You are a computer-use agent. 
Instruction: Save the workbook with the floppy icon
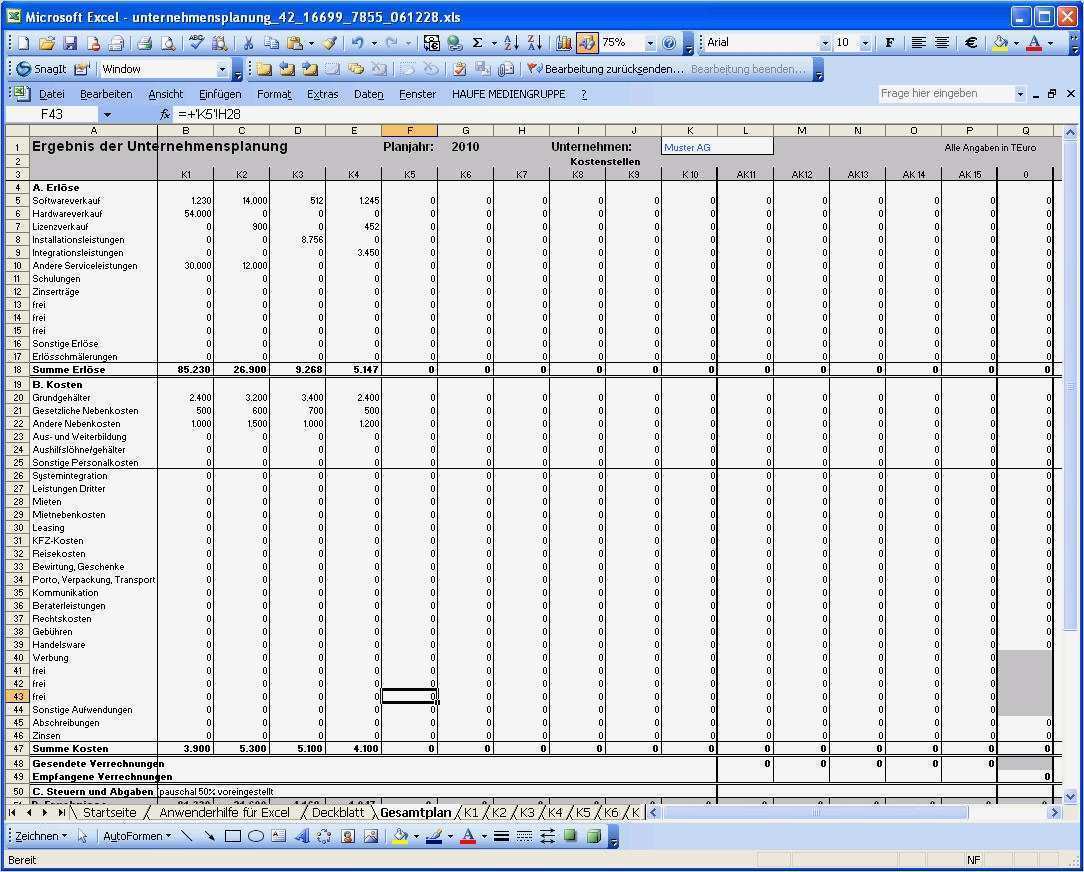(x=70, y=43)
